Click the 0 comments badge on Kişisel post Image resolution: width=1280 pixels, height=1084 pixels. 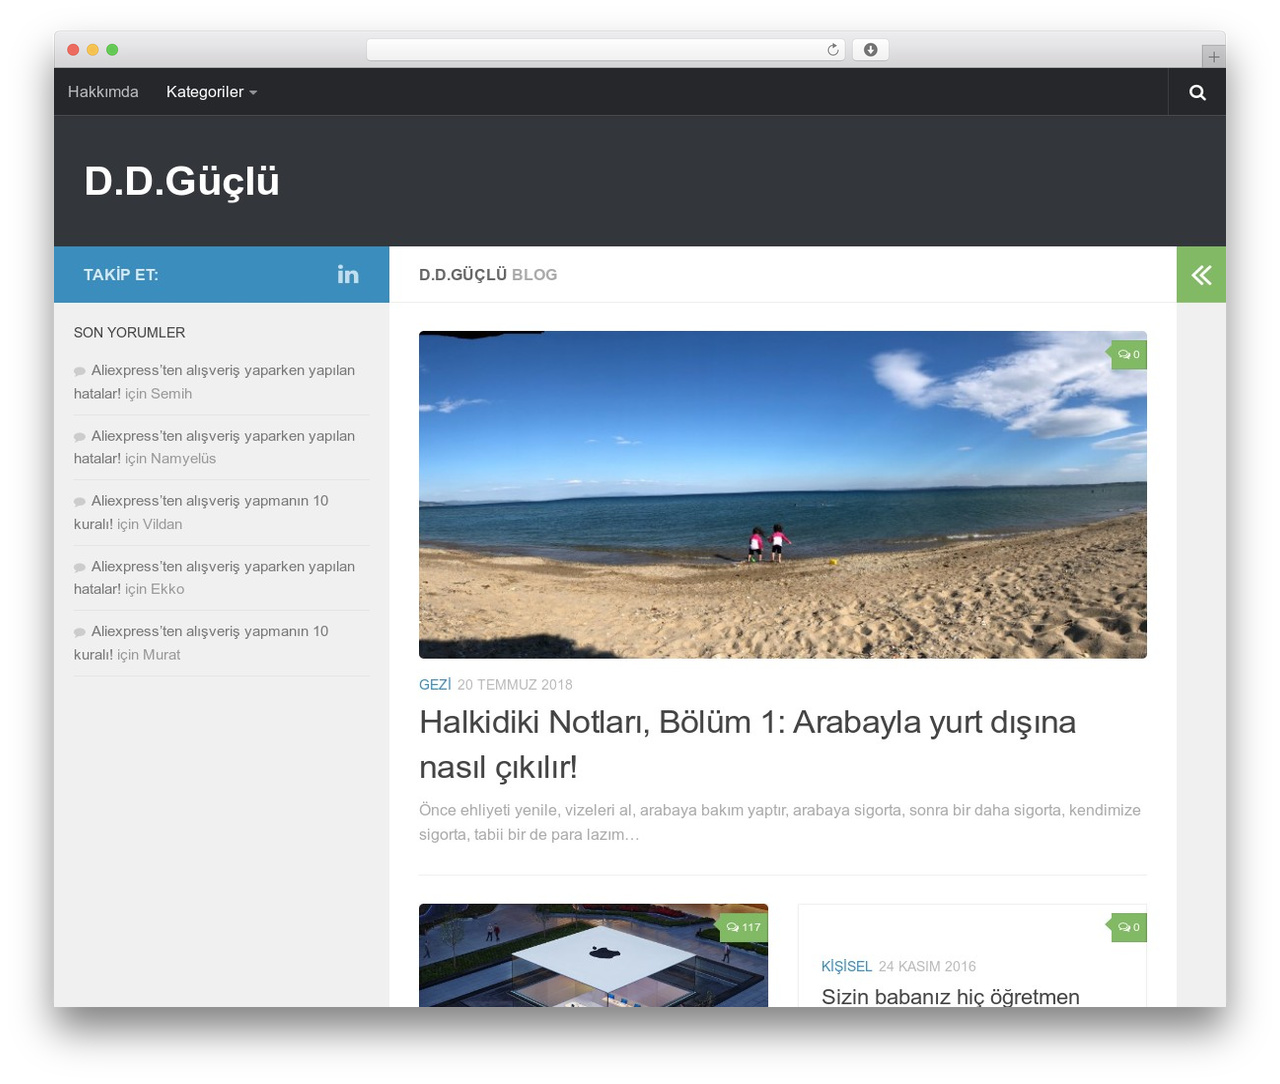pos(1128,928)
